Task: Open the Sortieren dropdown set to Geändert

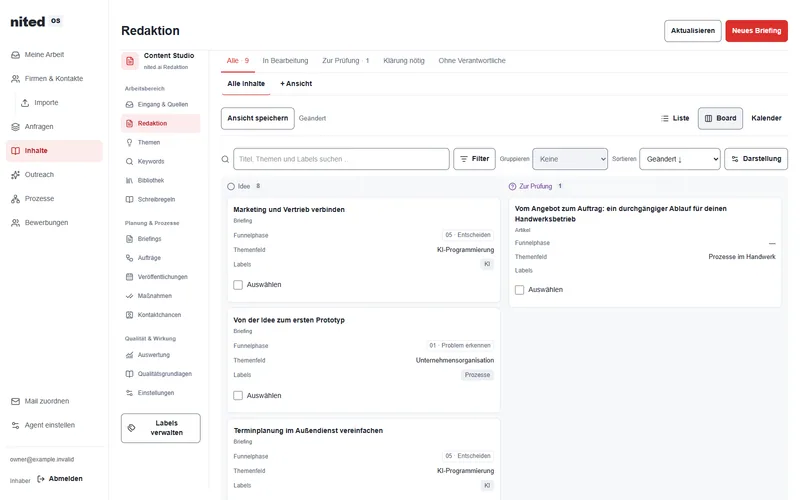Action: pos(680,159)
